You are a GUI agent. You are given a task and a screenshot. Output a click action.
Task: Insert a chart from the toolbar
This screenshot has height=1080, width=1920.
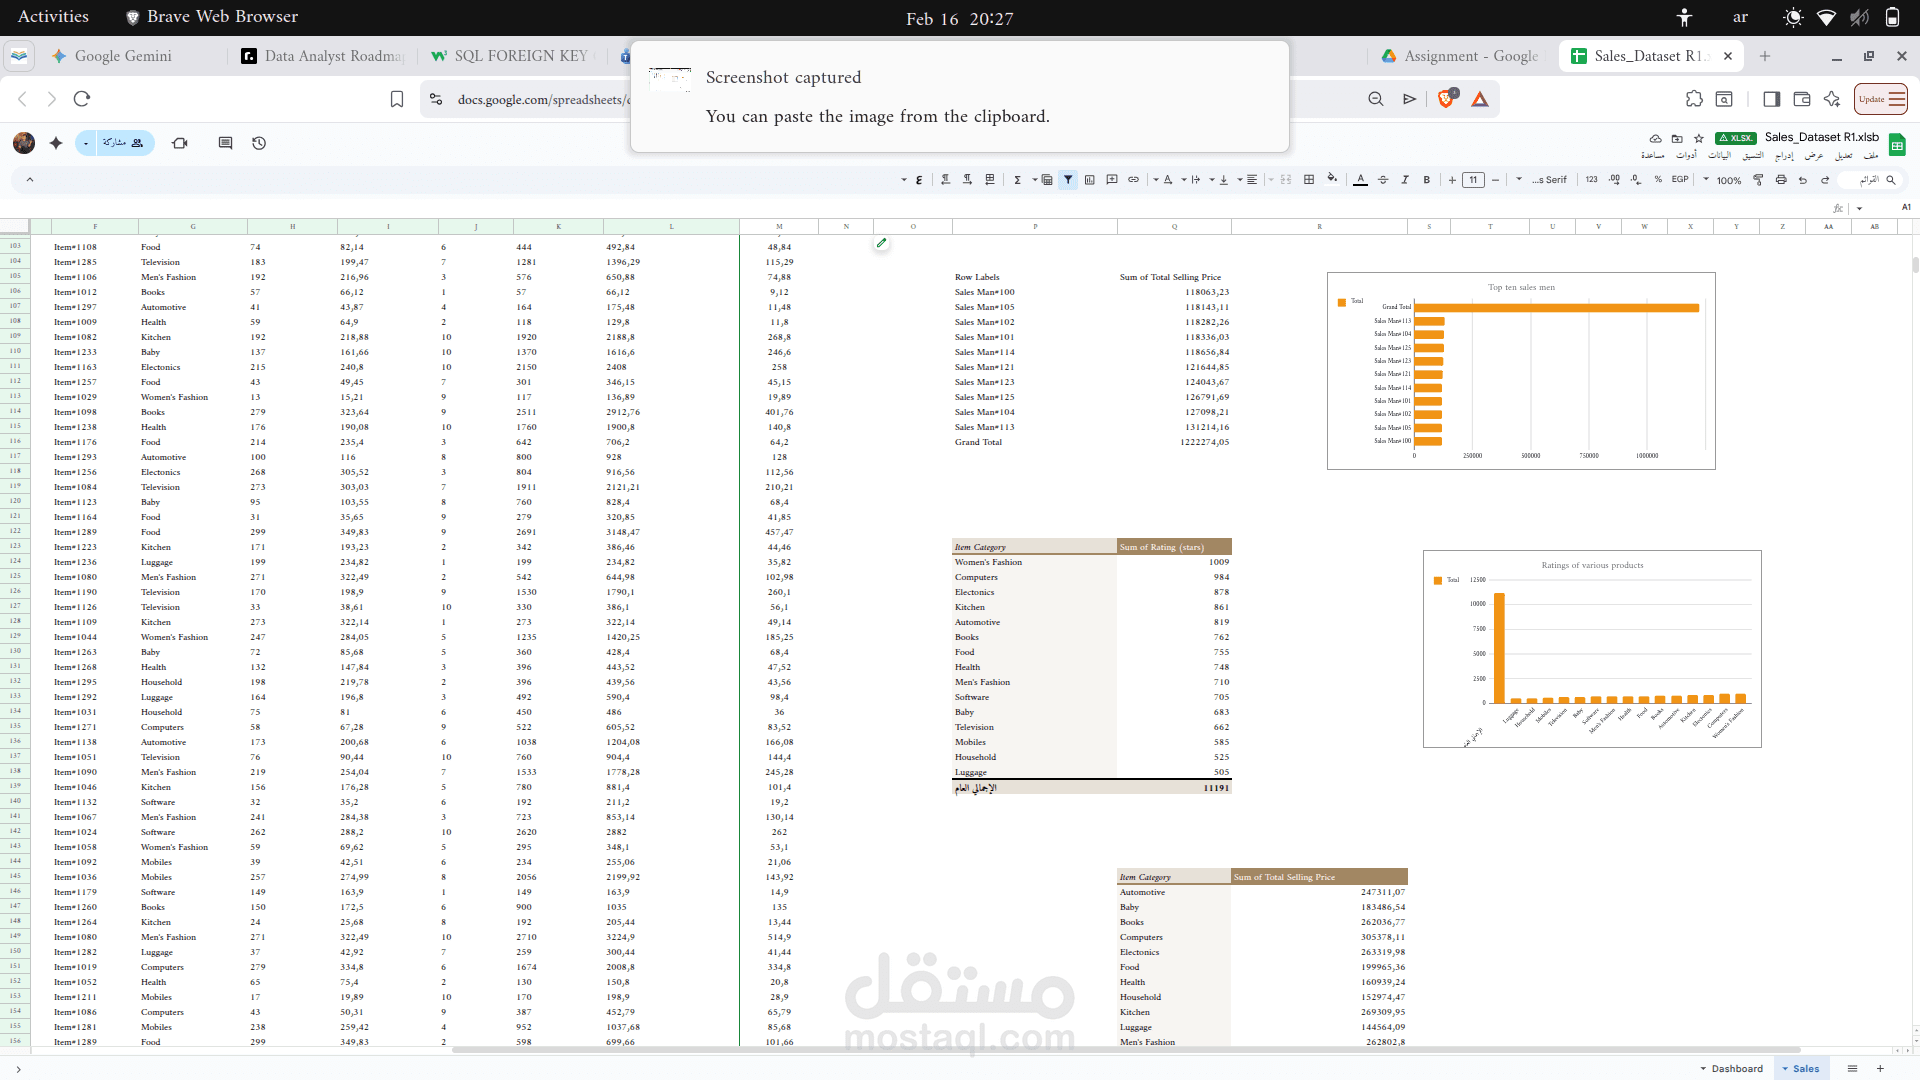pos(1091,180)
